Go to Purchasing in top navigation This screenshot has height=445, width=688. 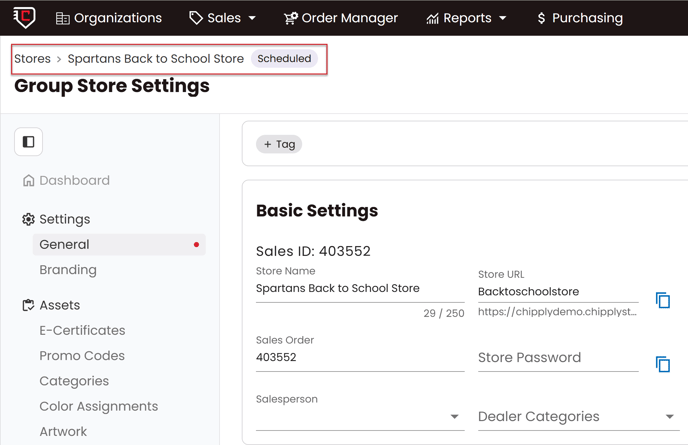[579, 18]
